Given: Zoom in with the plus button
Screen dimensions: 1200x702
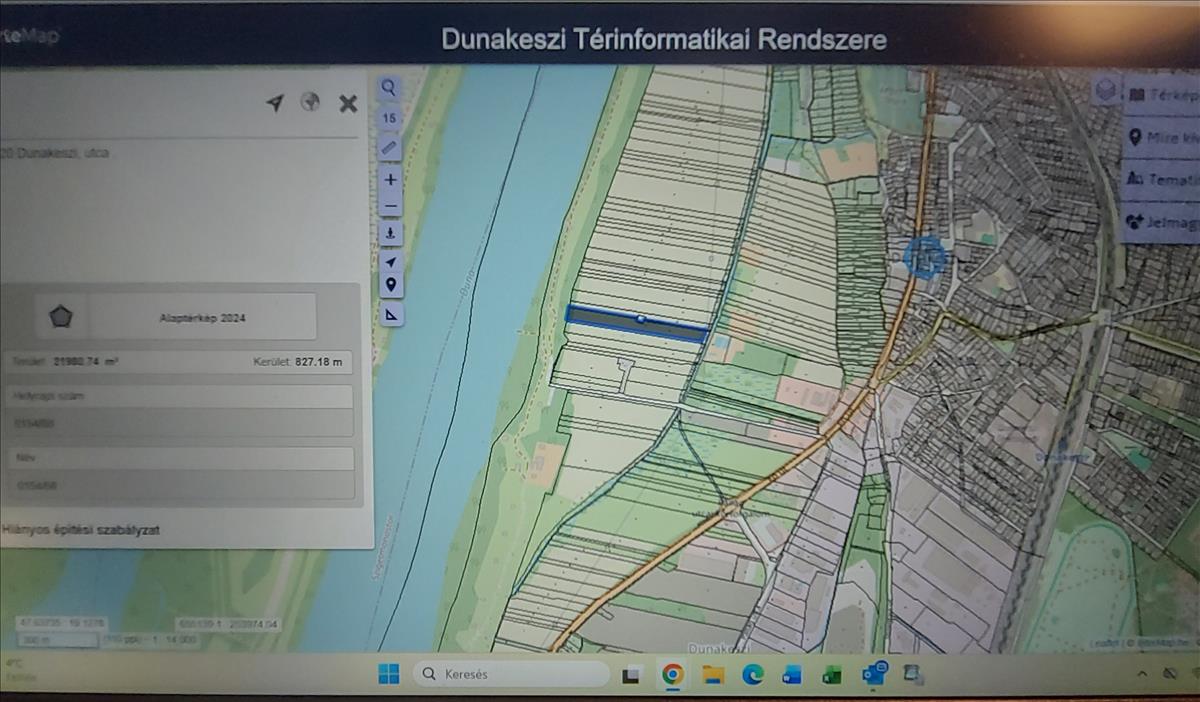Looking at the screenshot, I should coord(390,179).
